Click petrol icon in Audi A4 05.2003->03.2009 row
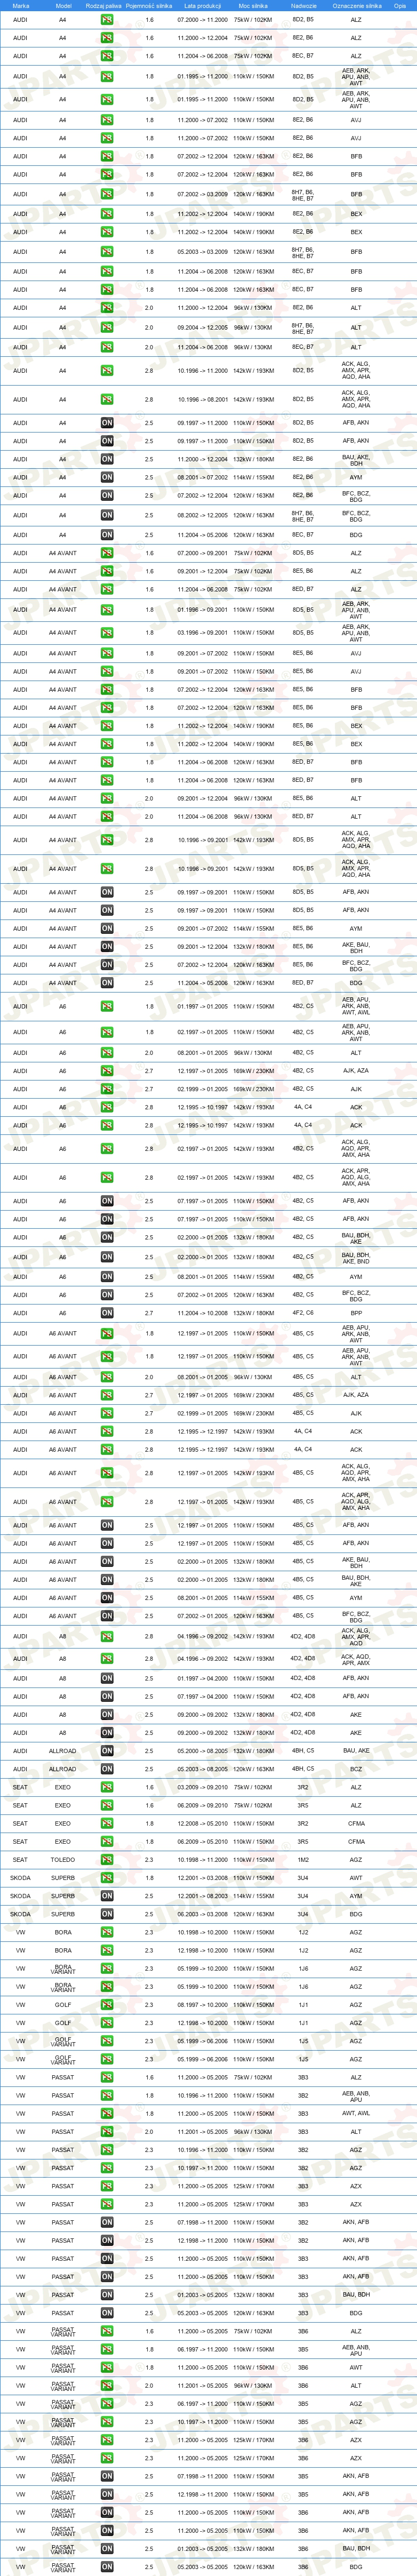Image resolution: width=417 pixels, height=2576 pixels. [x=107, y=252]
